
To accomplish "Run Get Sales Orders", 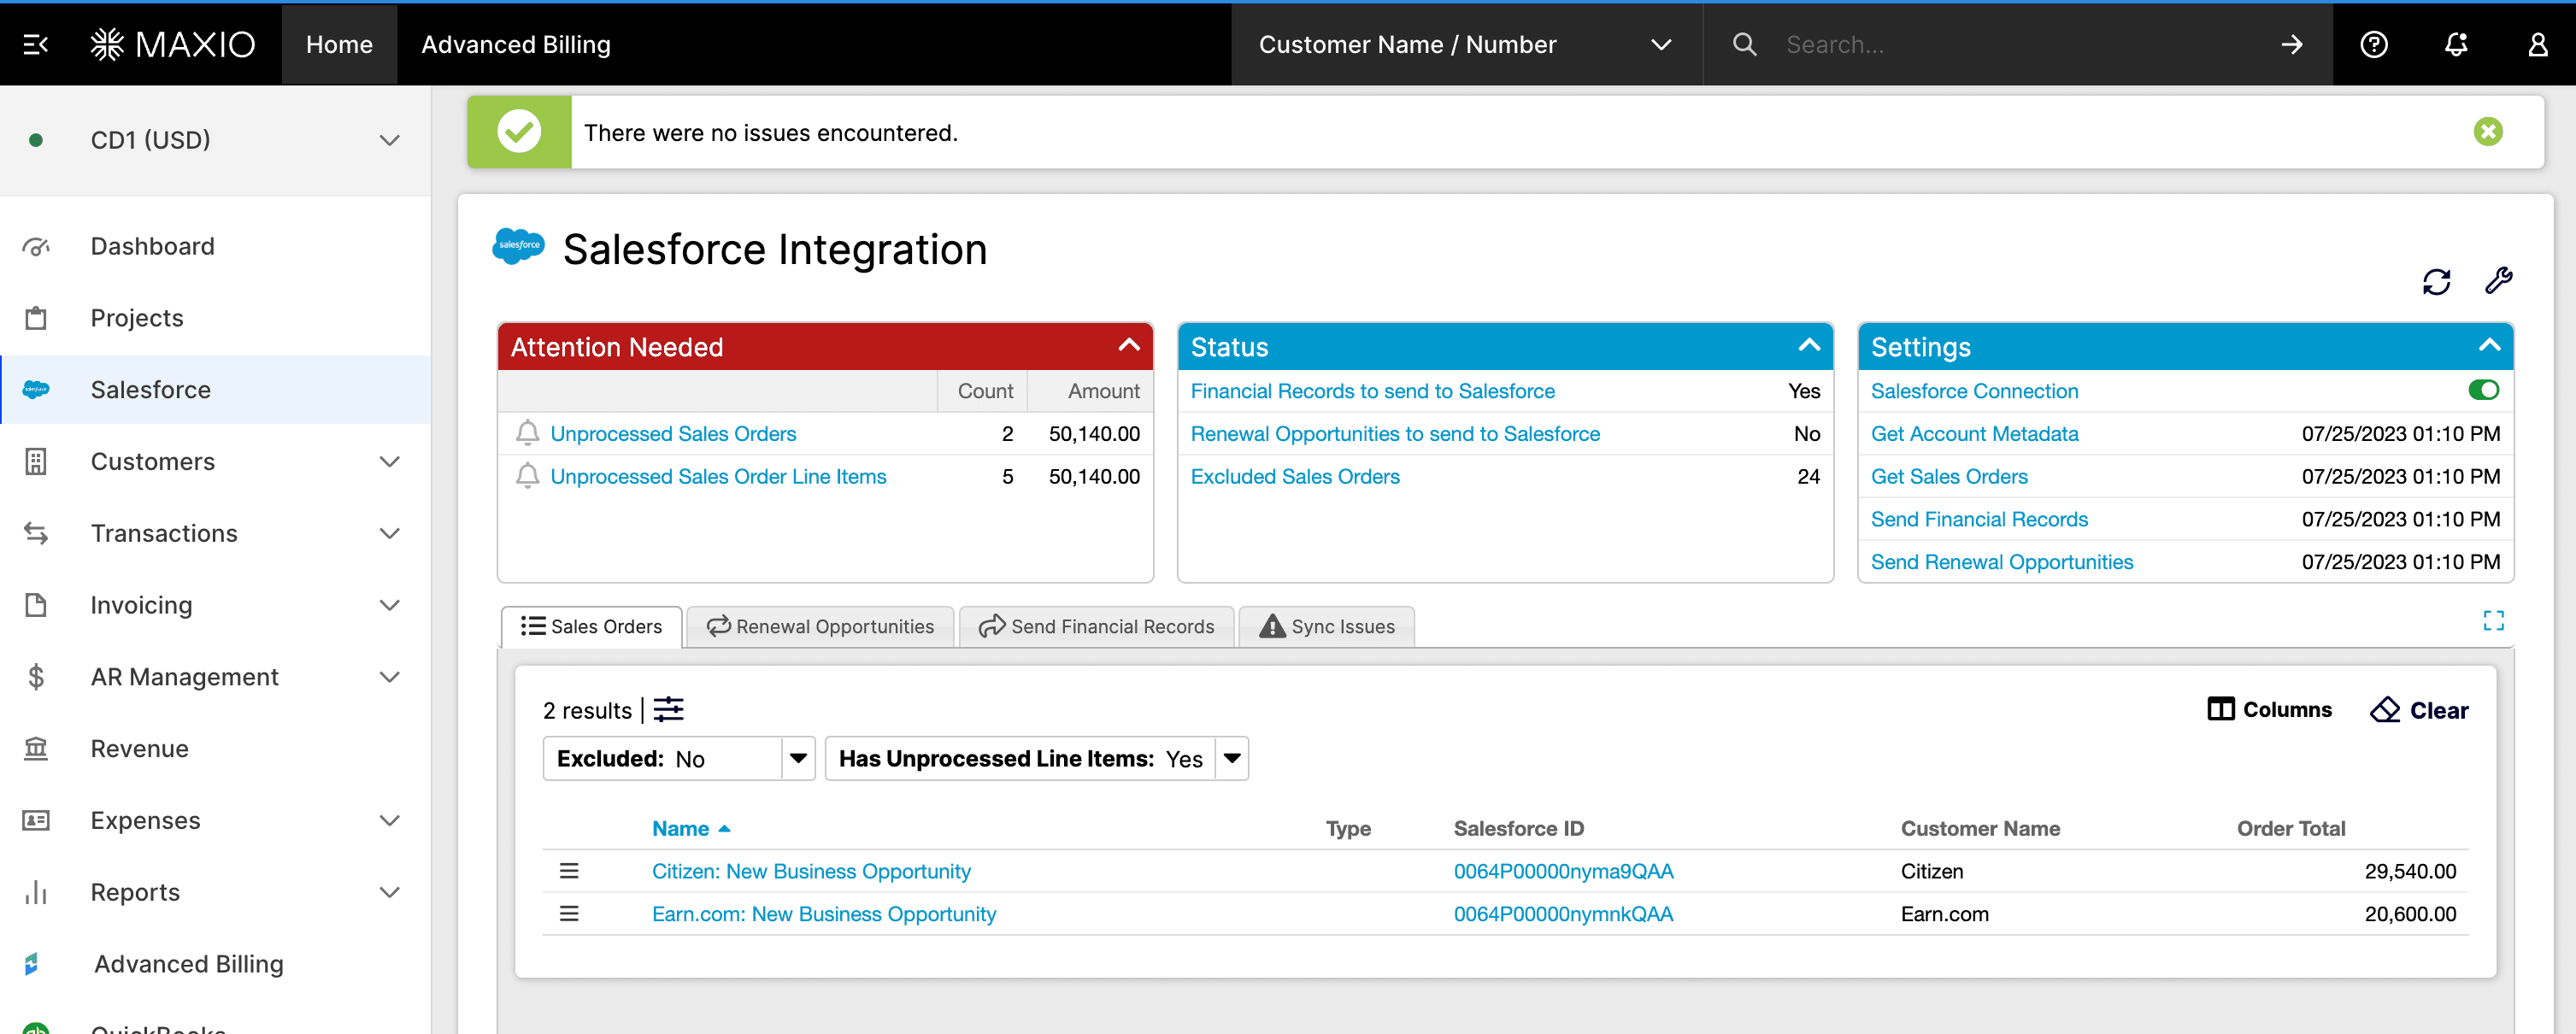I will [x=1949, y=477].
